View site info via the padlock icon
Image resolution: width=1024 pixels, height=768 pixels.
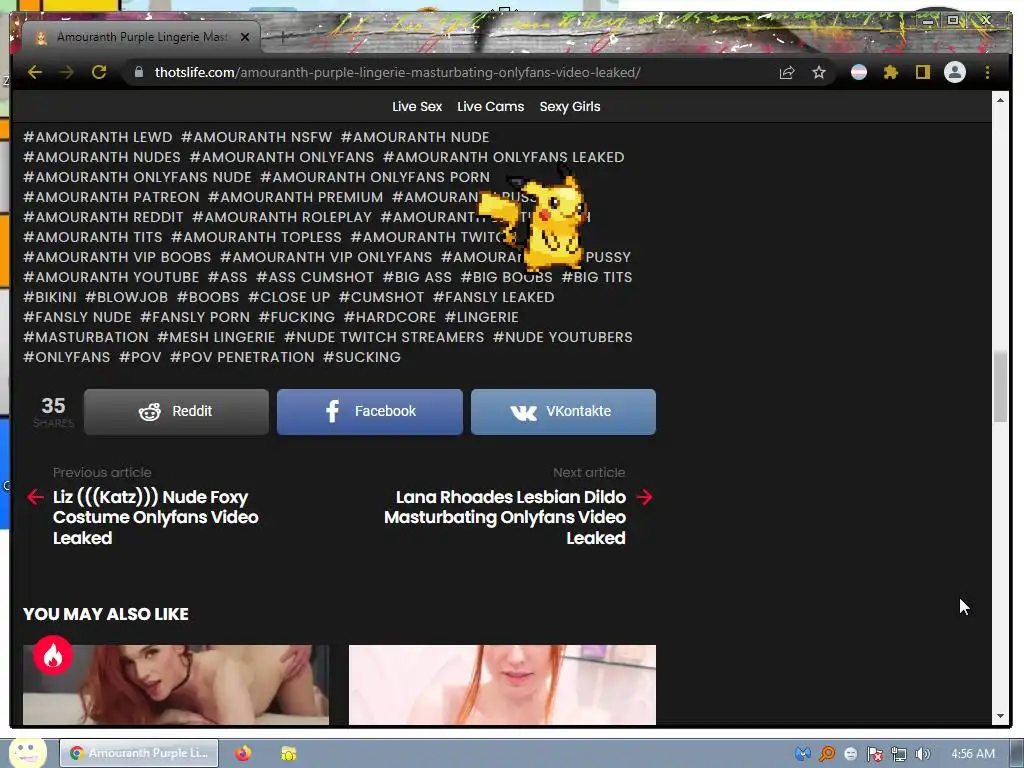138,72
